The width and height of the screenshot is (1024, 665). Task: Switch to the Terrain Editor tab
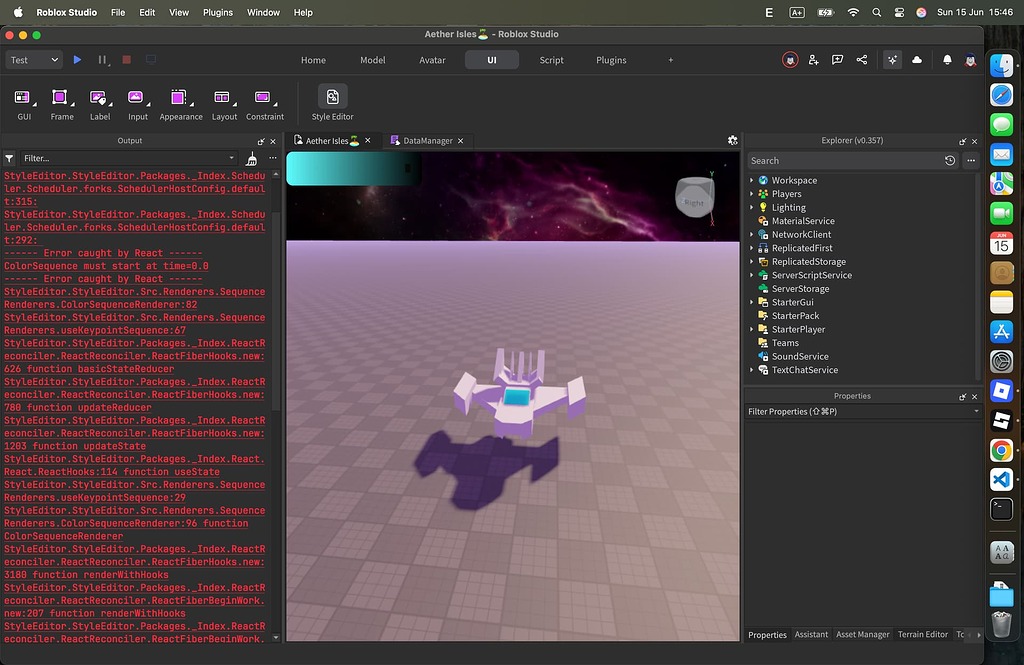[923, 634]
